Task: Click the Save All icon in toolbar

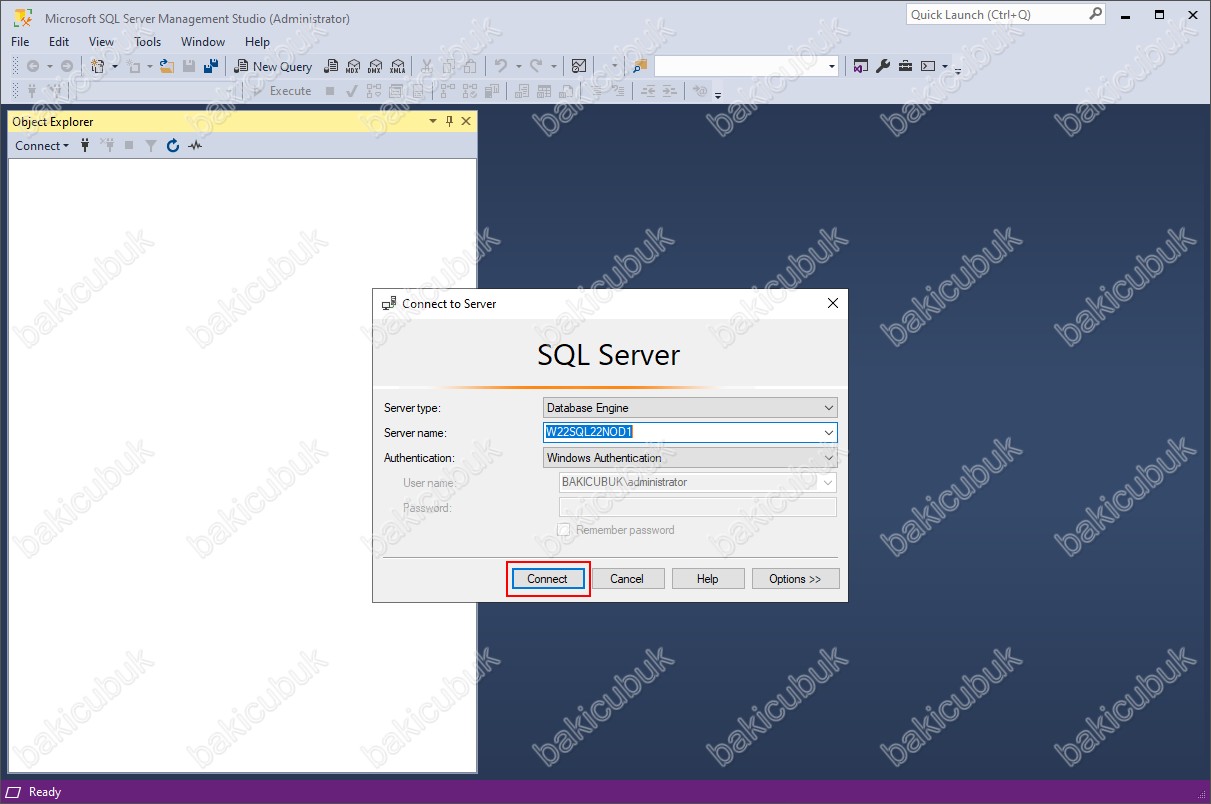Action: (x=211, y=66)
